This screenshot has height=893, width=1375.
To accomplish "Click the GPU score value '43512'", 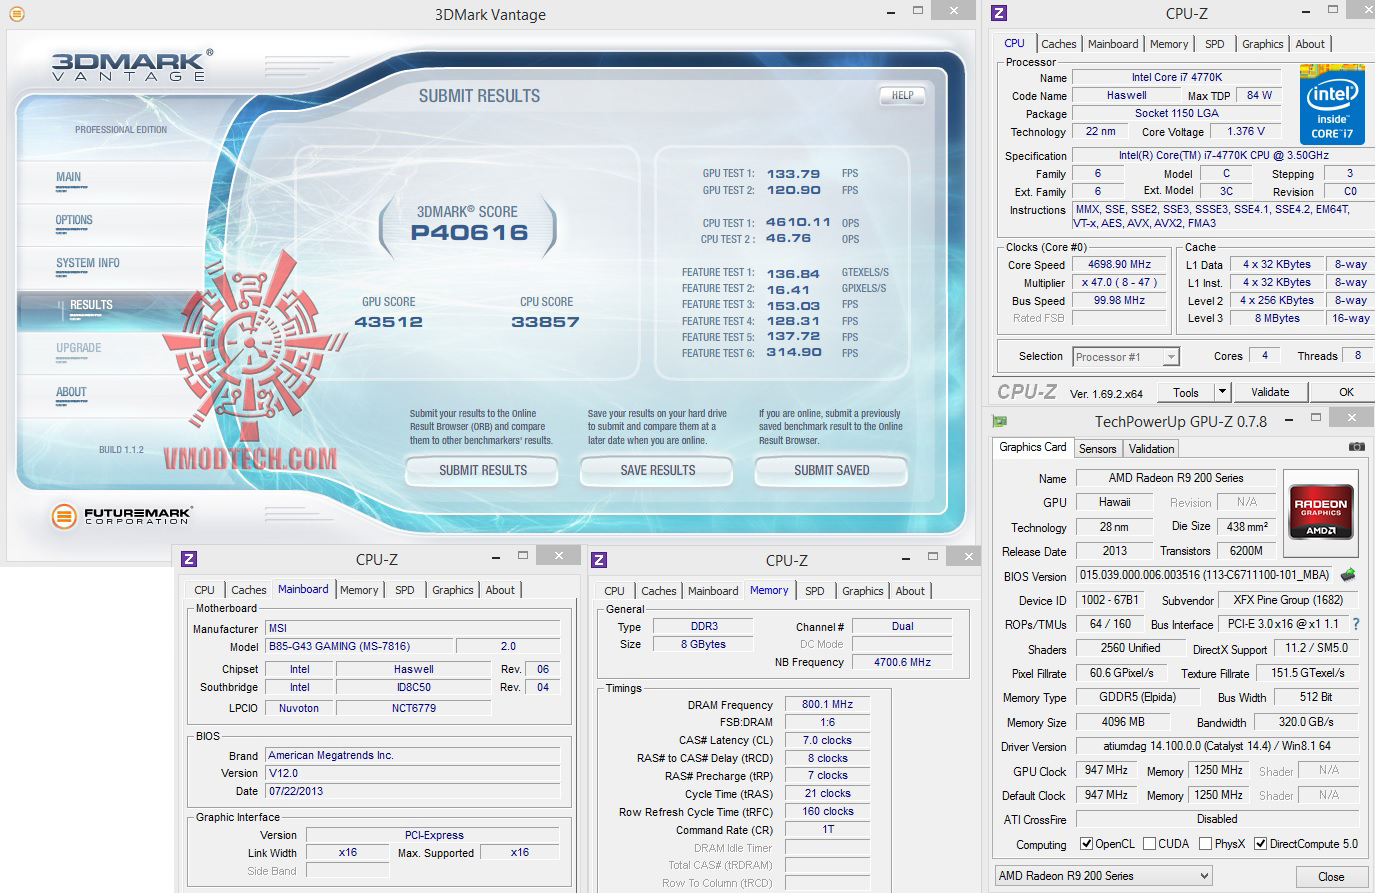I will 388,322.
